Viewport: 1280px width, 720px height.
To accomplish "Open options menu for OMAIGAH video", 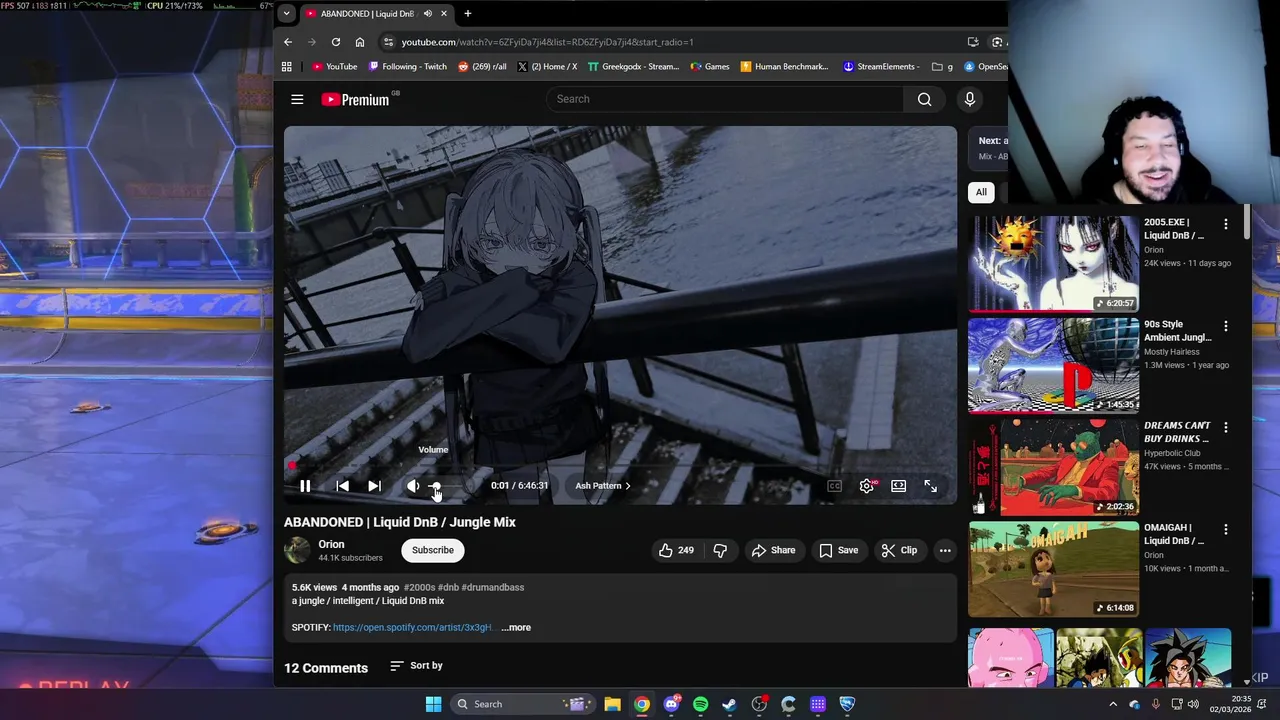I will 1226,529.
